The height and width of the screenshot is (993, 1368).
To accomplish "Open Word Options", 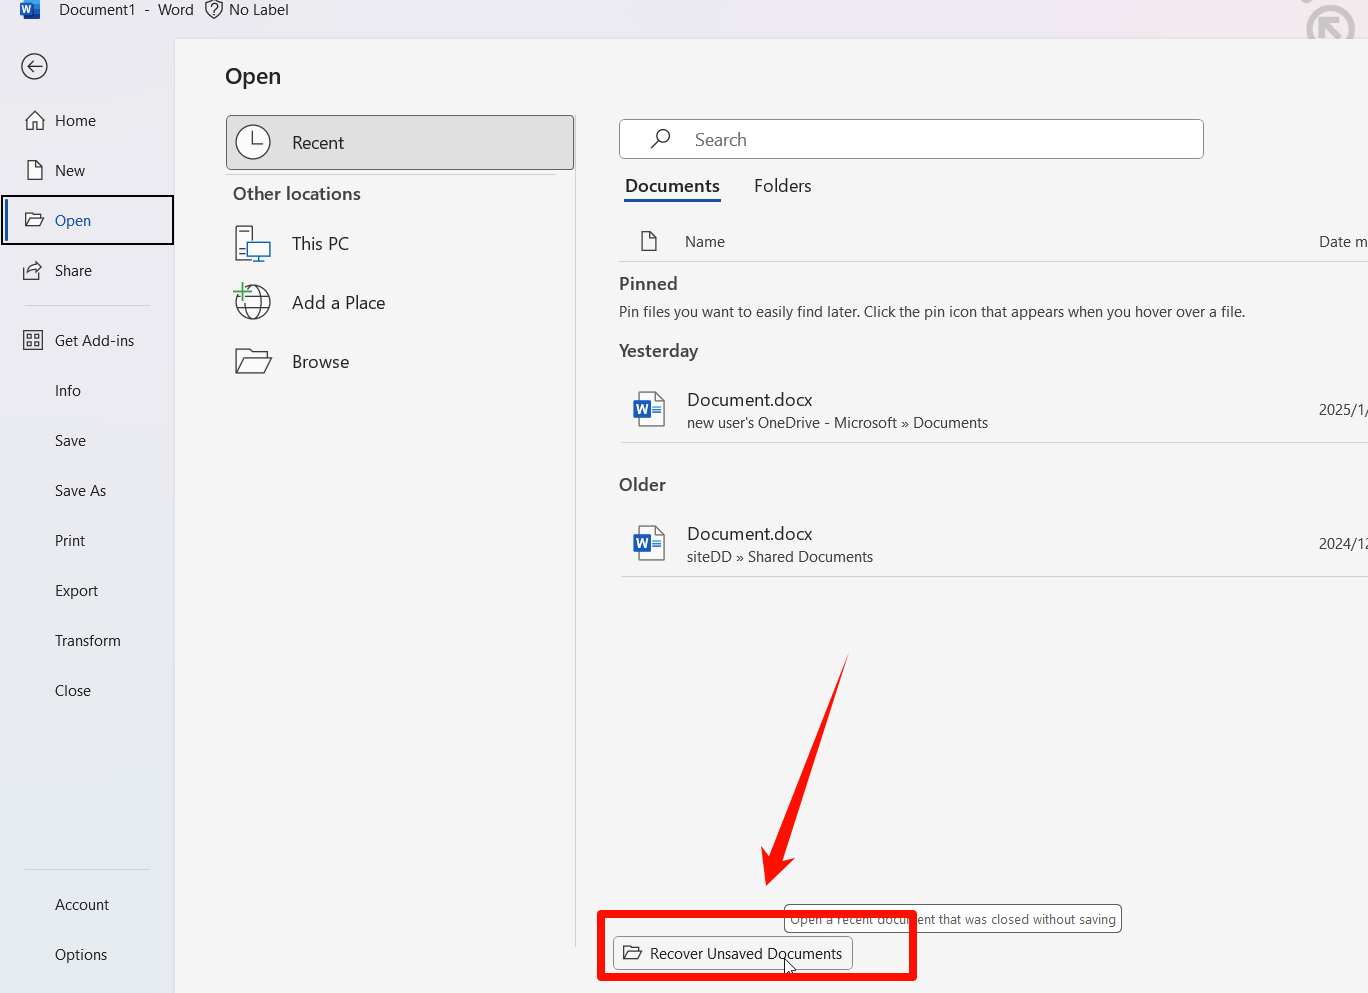I will (x=81, y=955).
